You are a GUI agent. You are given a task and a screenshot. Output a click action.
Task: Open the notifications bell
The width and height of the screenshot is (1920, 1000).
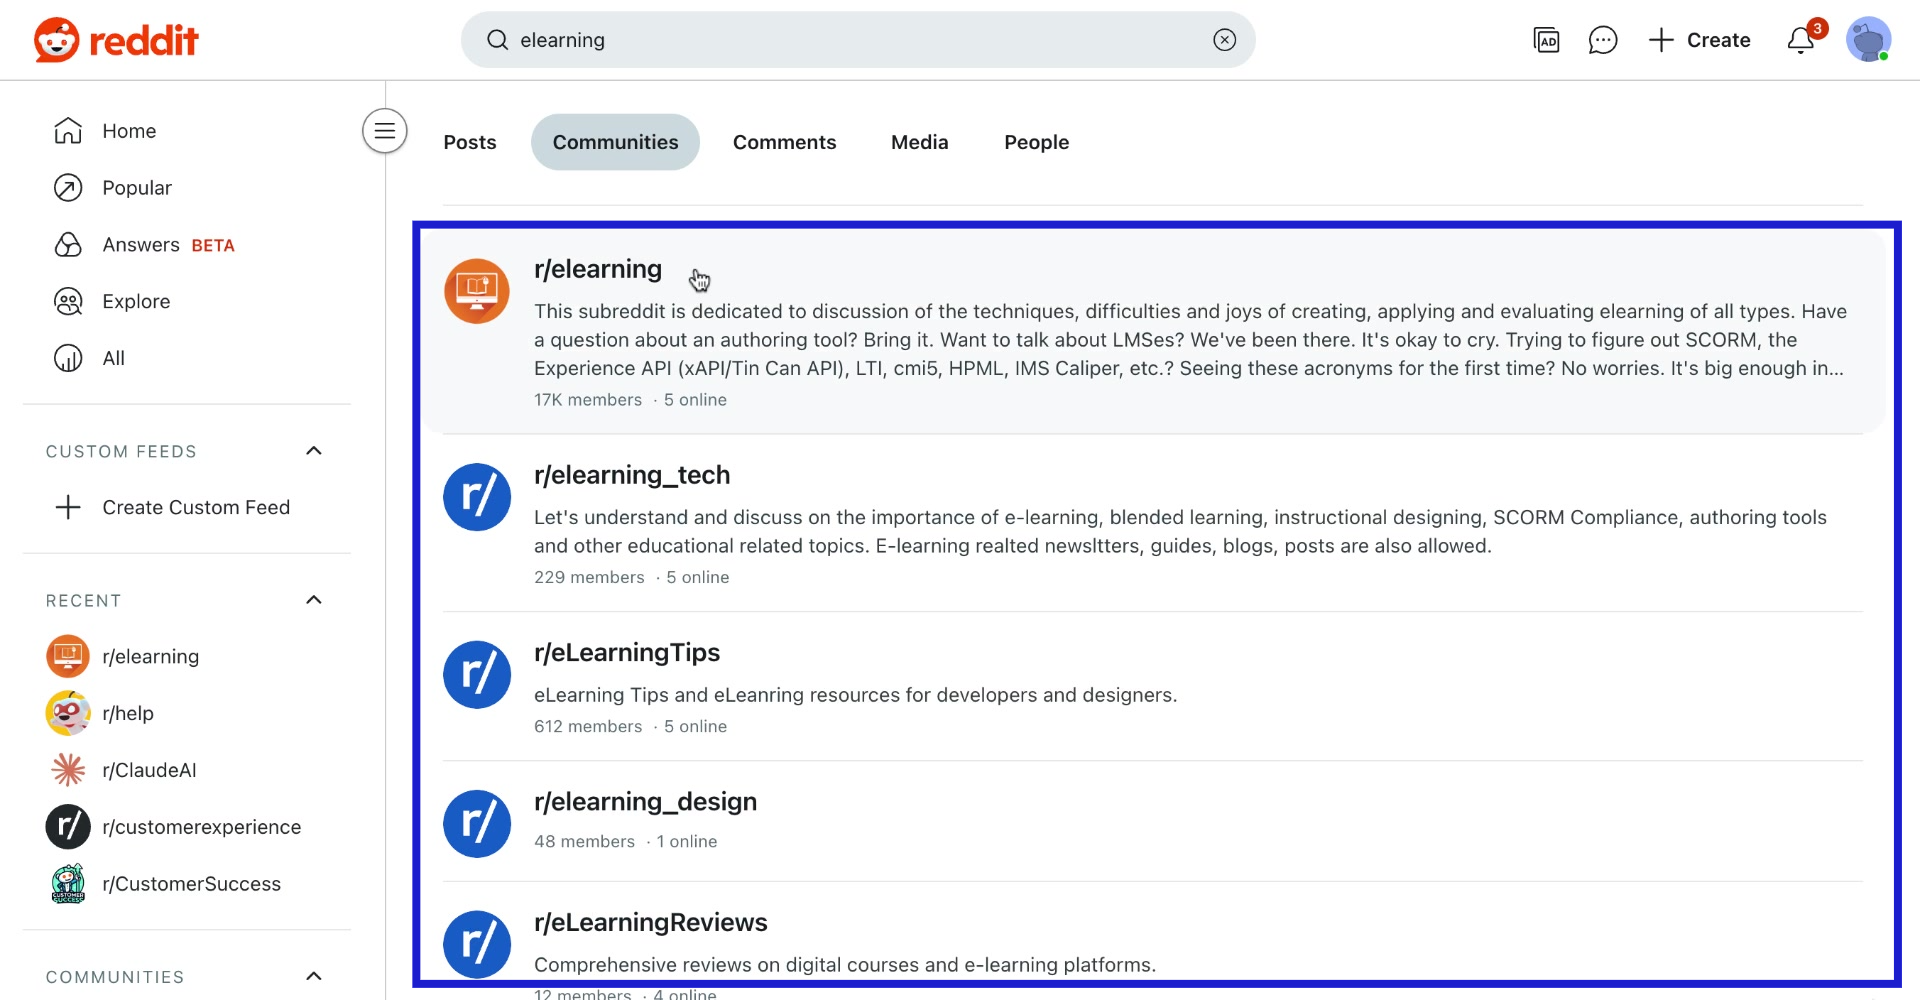tap(1802, 40)
